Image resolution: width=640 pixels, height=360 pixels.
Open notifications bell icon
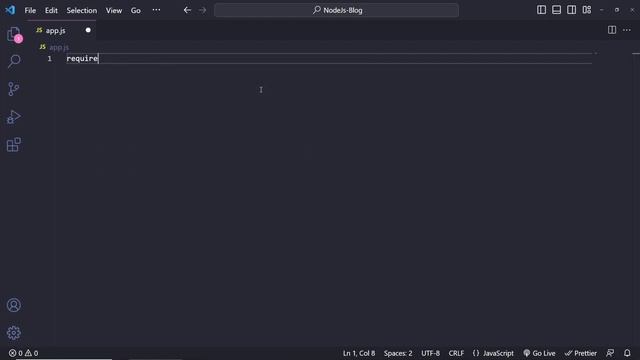point(627,353)
